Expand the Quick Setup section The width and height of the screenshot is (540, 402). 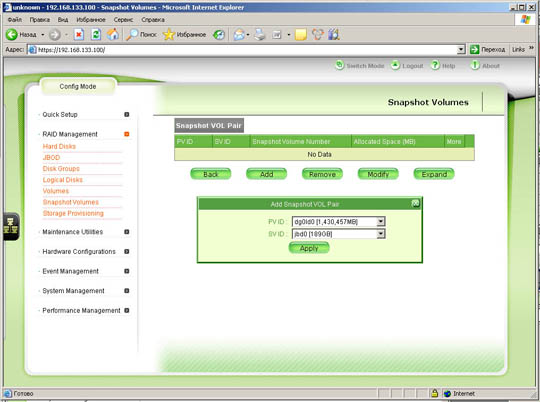pyautogui.click(x=127, y=114)
